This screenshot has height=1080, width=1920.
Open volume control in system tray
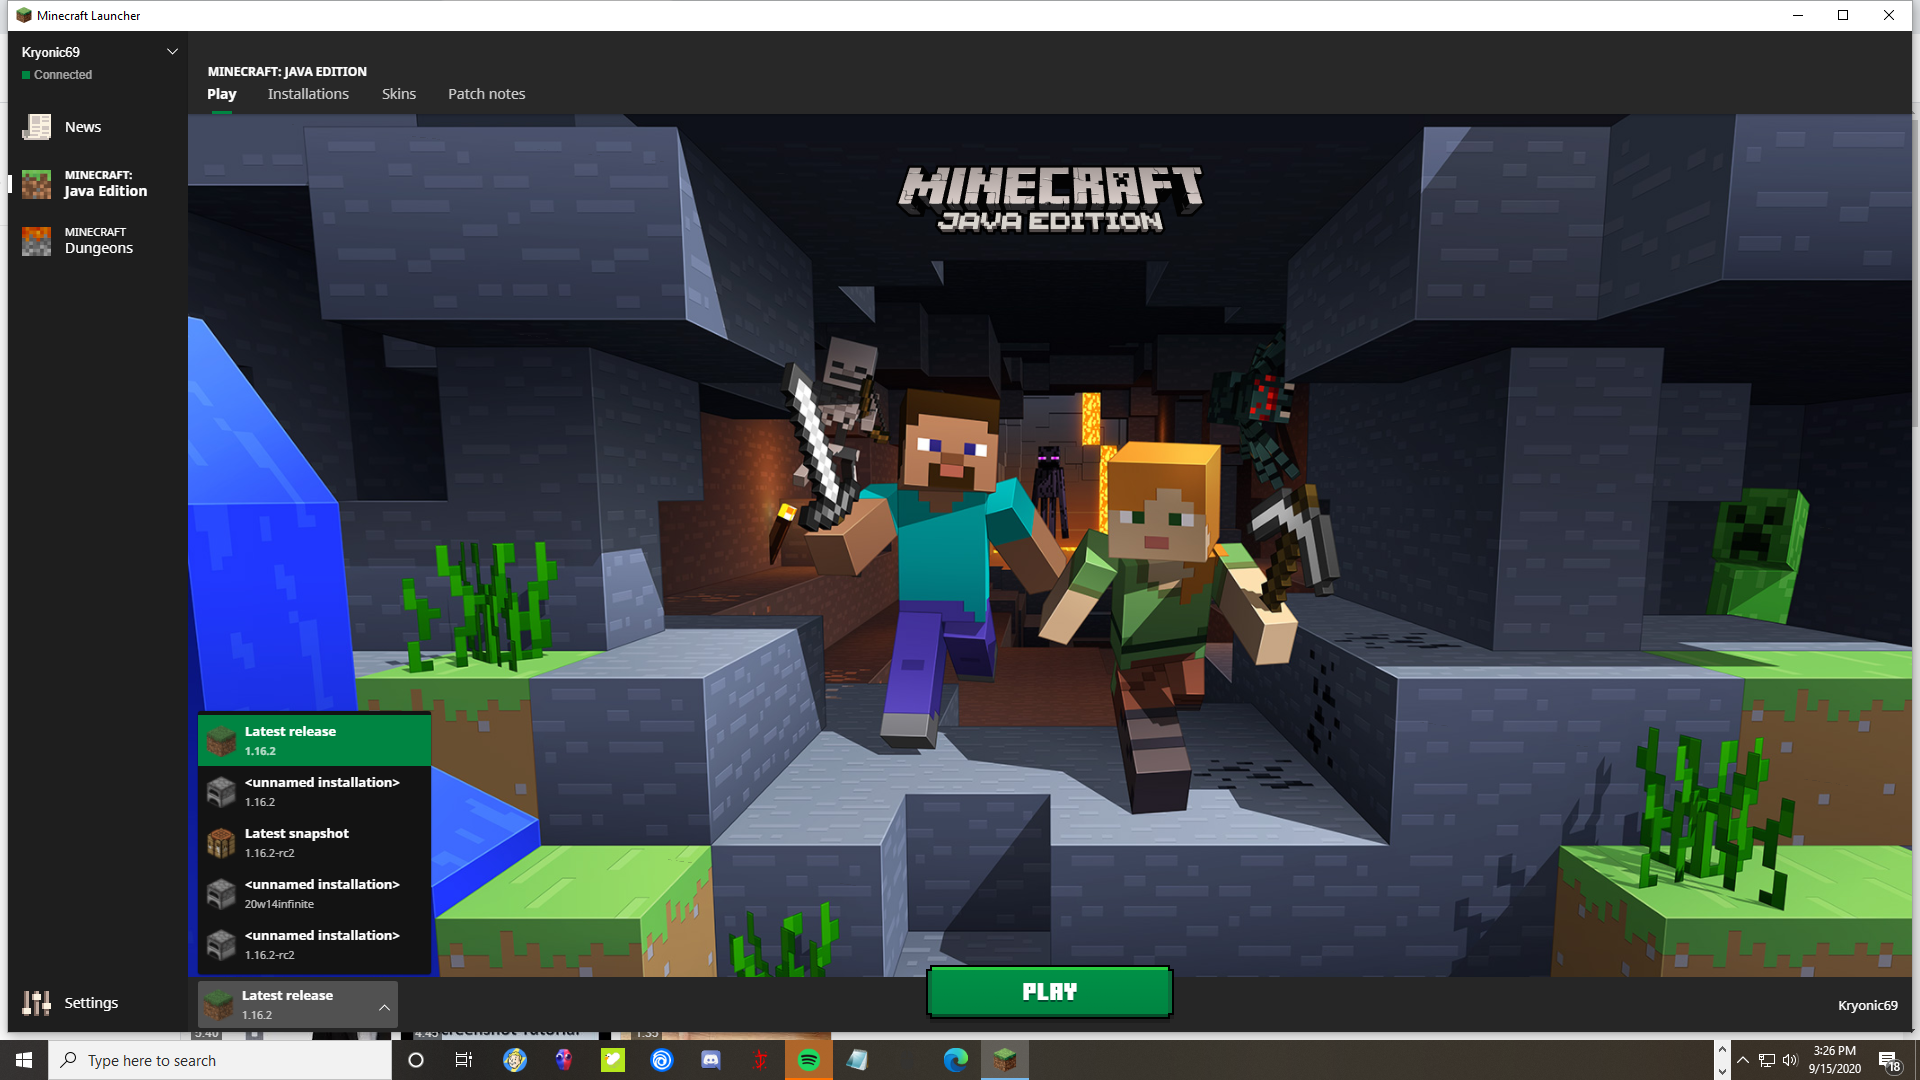pyautogui.click(x=1790, y=1060)
